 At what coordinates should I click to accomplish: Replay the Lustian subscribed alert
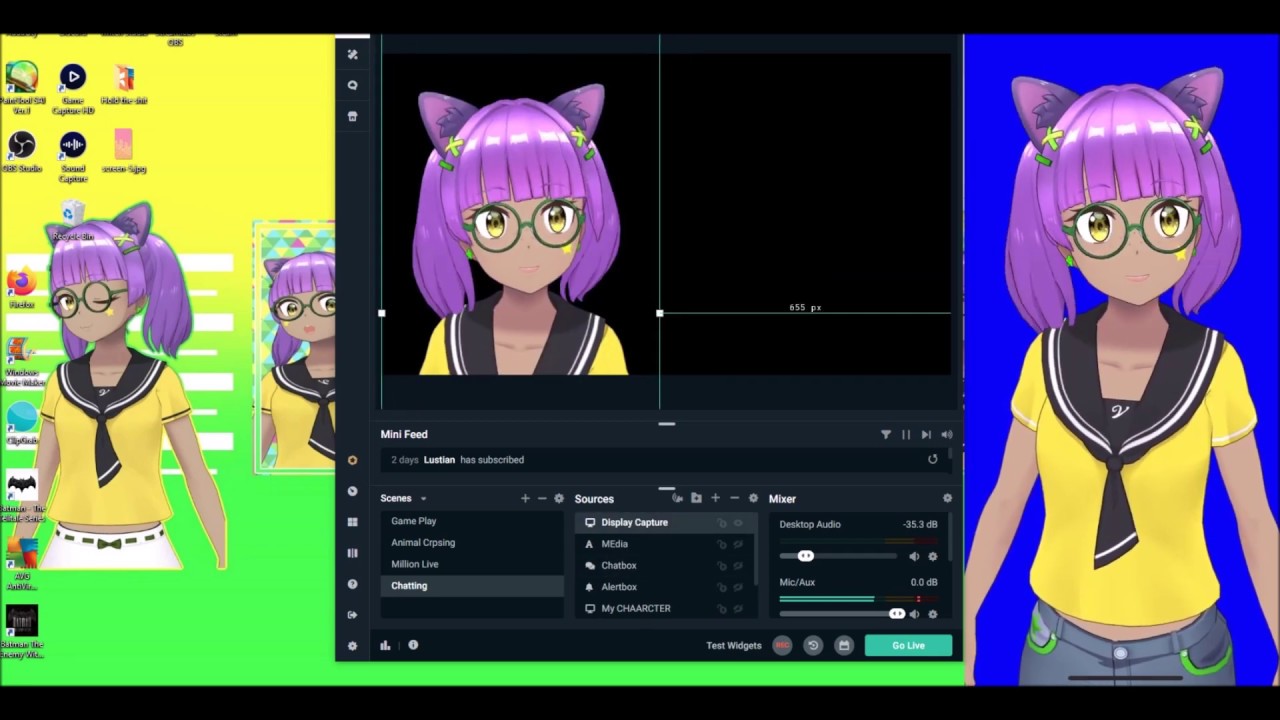click(932, 459)
